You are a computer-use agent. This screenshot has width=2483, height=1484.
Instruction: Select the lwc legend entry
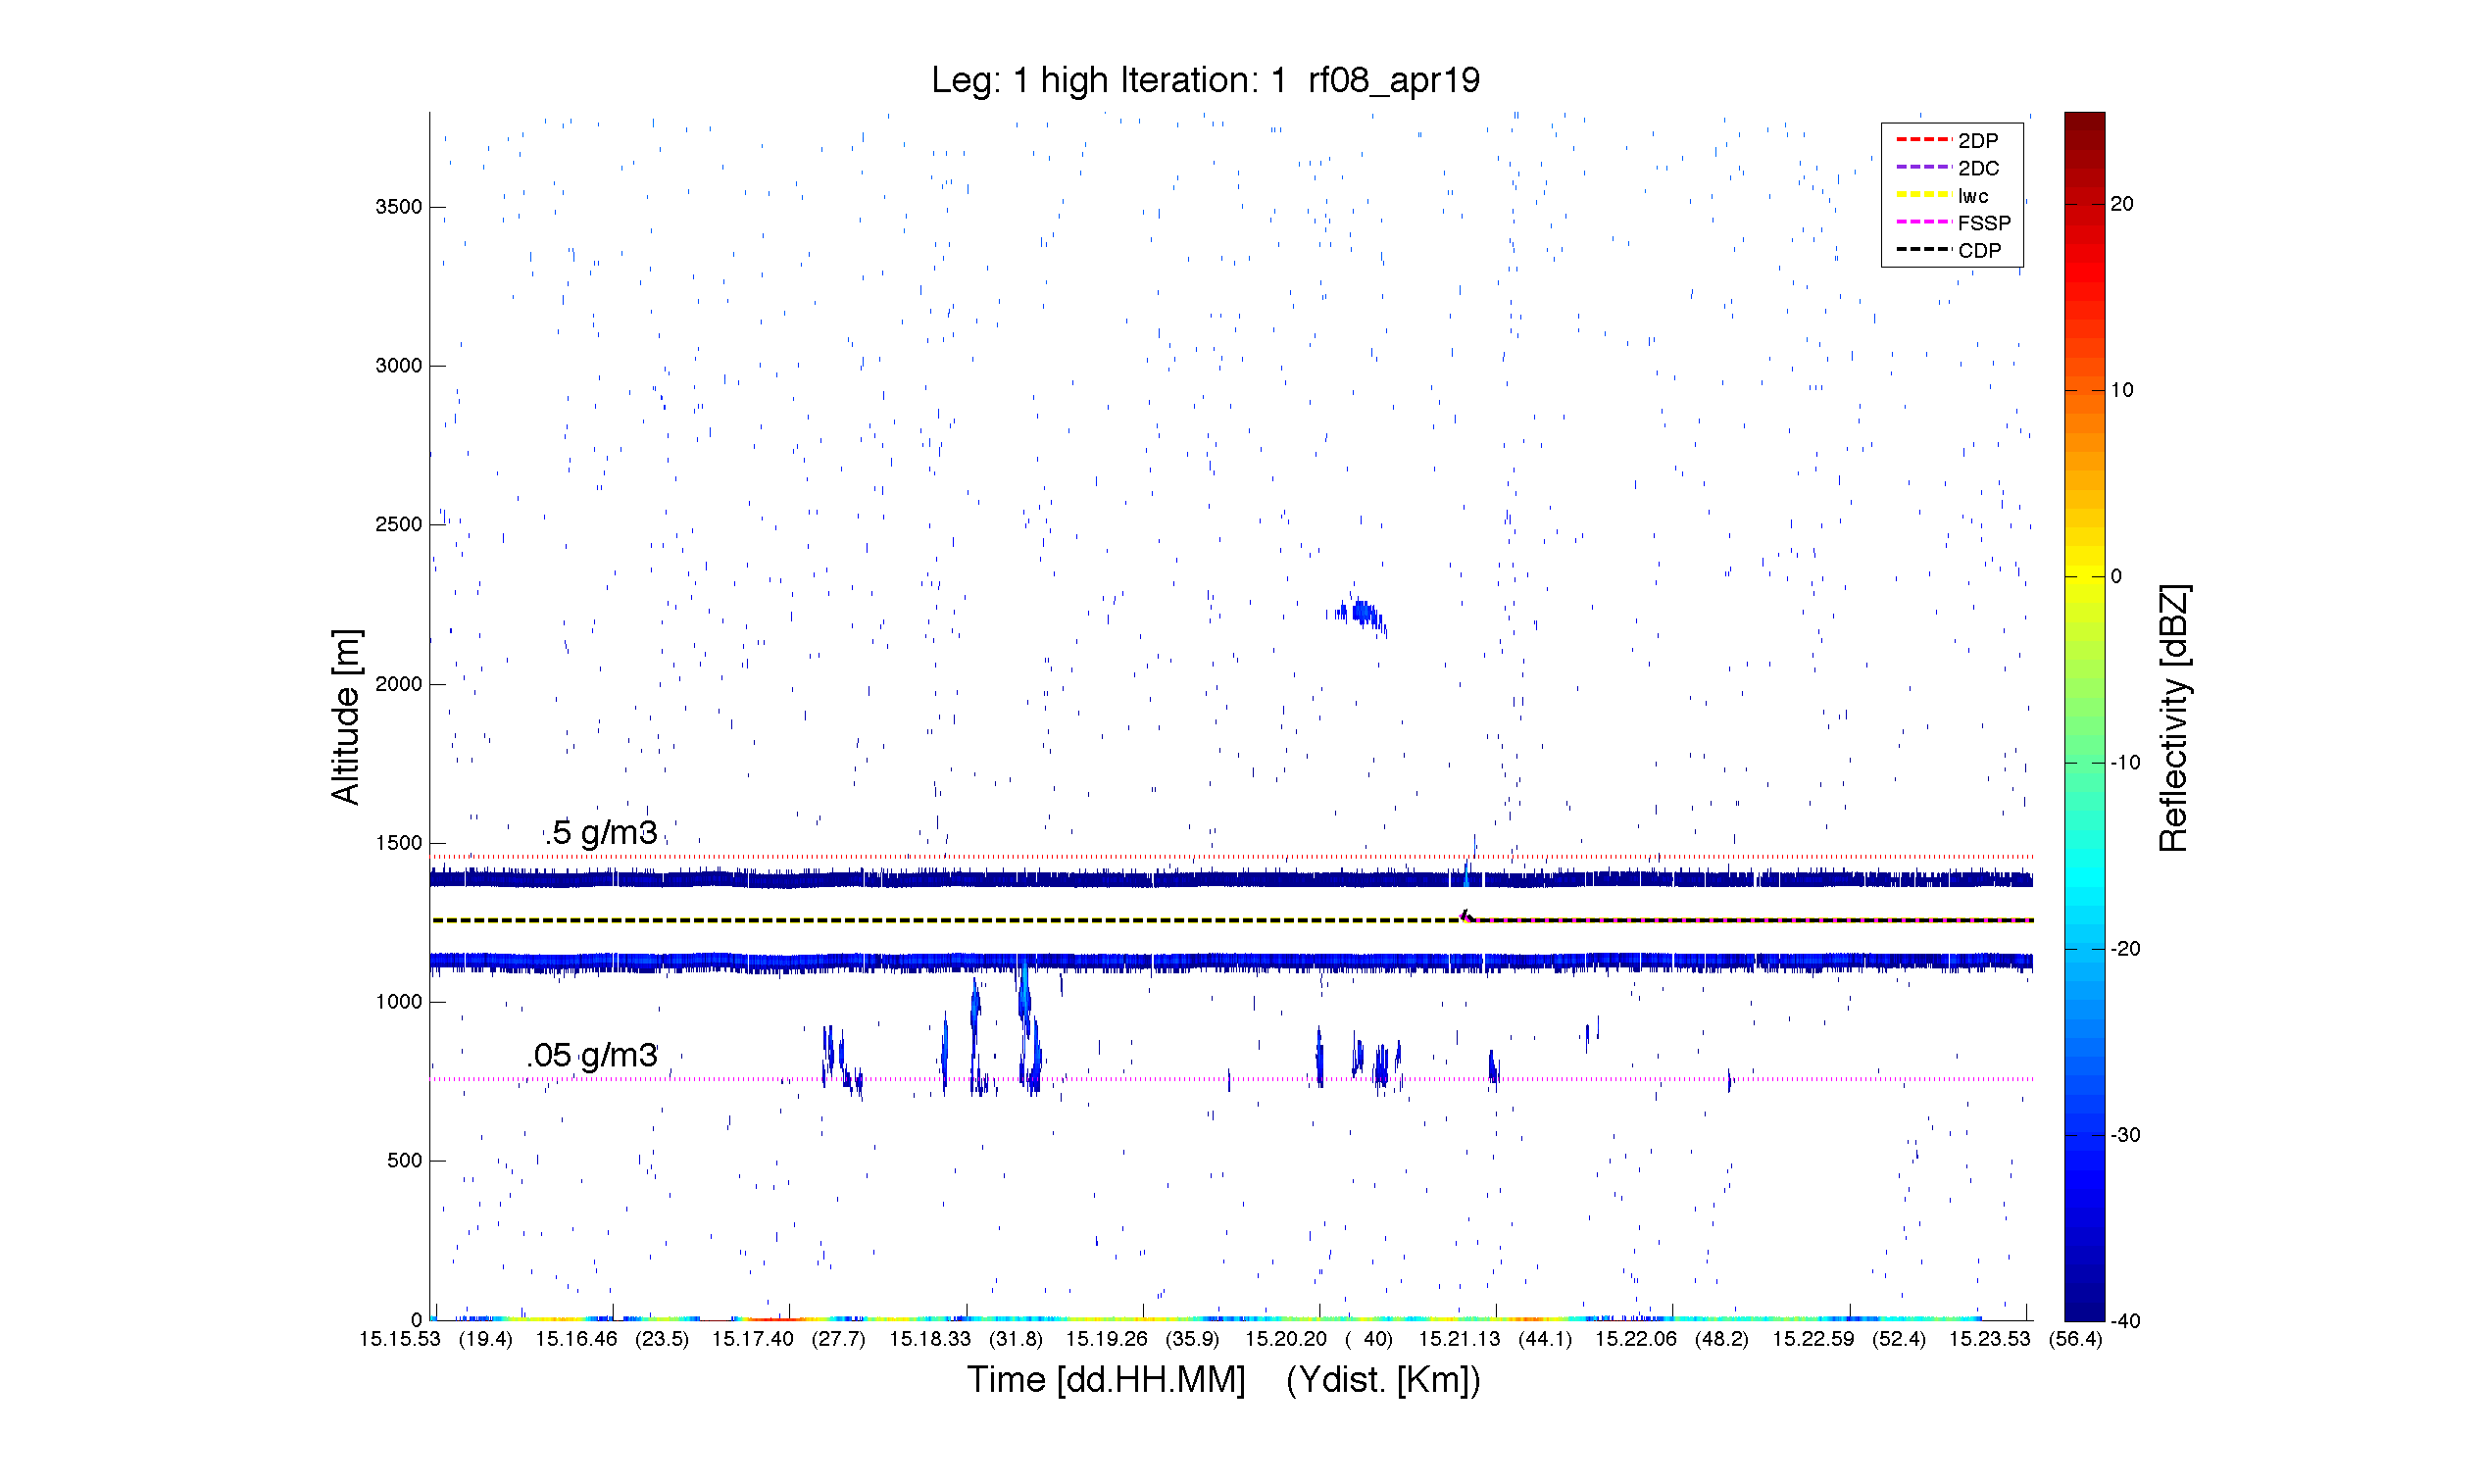1941,196
